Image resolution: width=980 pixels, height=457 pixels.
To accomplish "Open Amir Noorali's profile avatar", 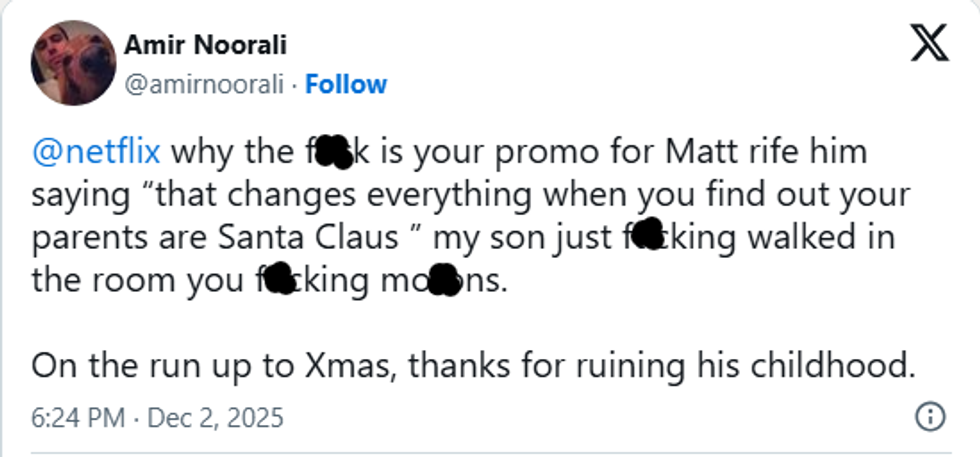I will 73,63.
